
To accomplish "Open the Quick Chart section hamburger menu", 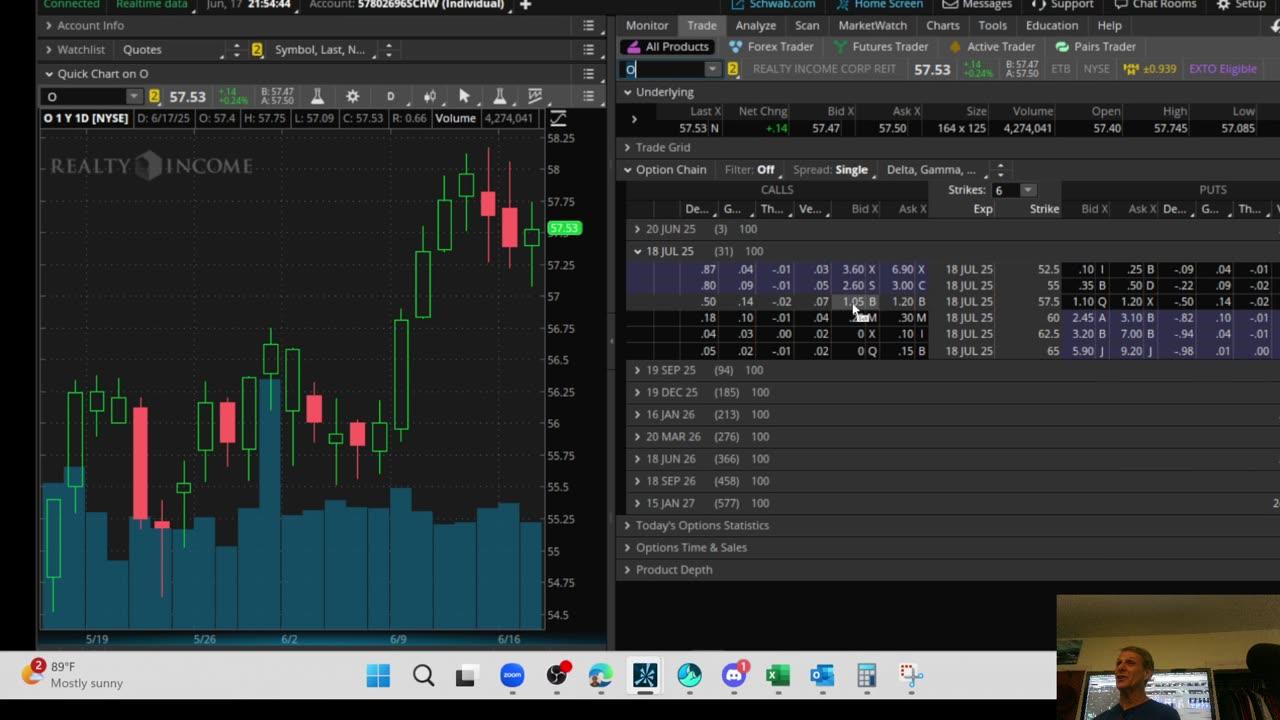I will [x=589, y=74].
